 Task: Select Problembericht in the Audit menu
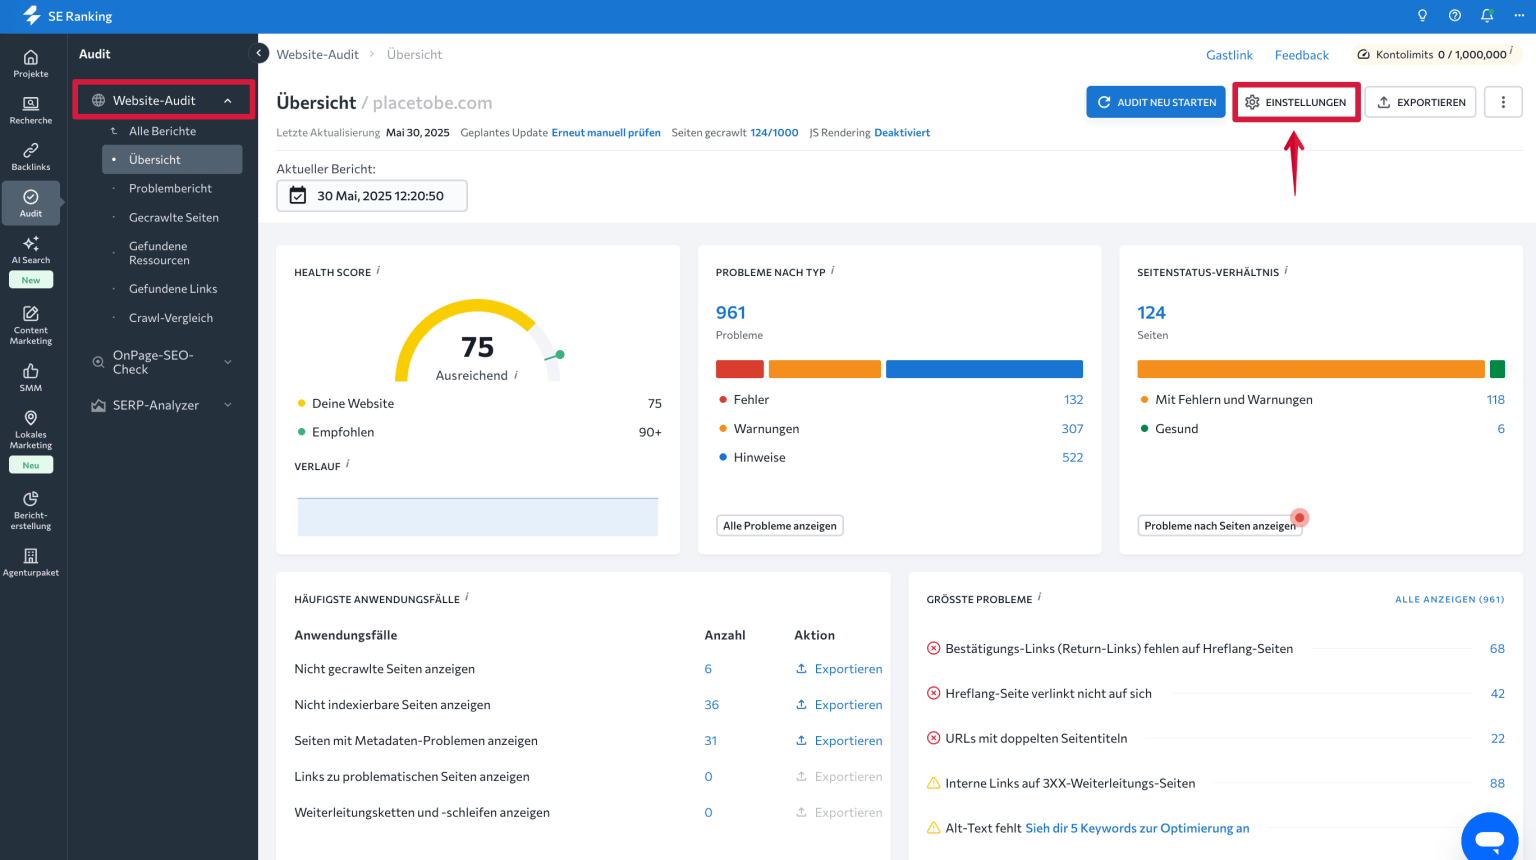click(170, 188)
